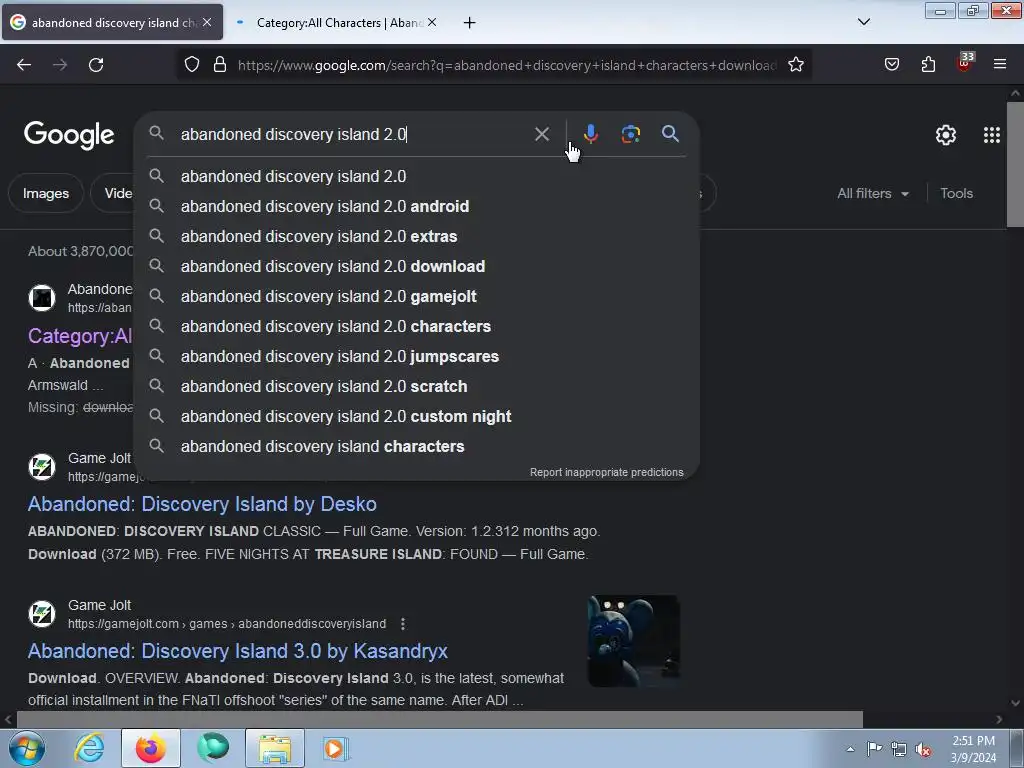Open 'Abandoned: Discovery Island 3.0 by Kasandryx'

[238, 651]
